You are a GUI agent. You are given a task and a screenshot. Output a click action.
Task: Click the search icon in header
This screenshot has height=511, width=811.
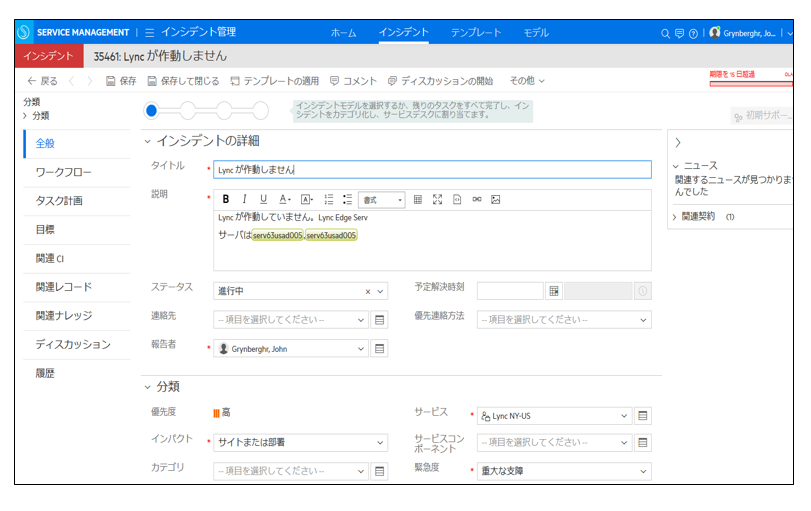coord(666,33)
